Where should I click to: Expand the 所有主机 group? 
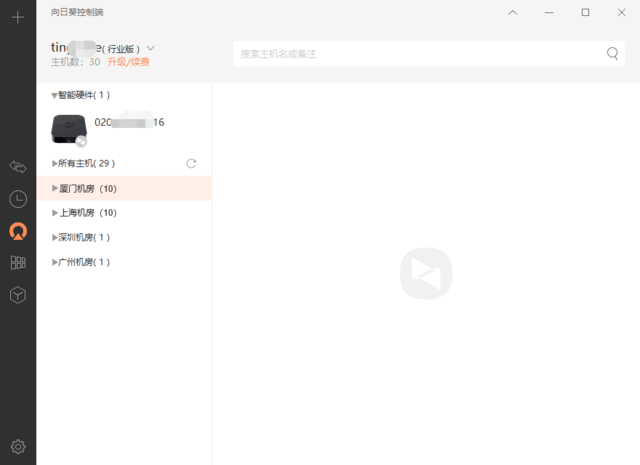54,163
